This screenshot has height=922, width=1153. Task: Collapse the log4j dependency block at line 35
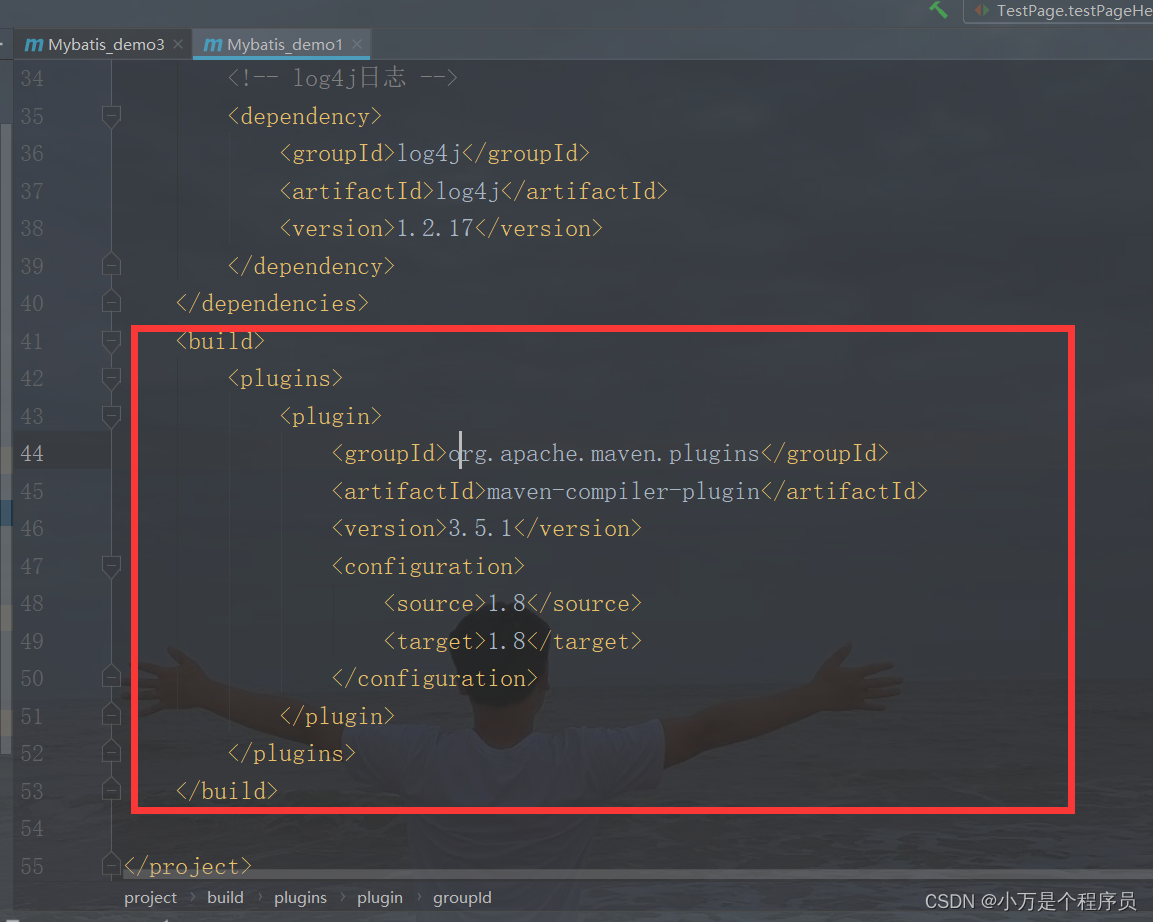point(111,116)
